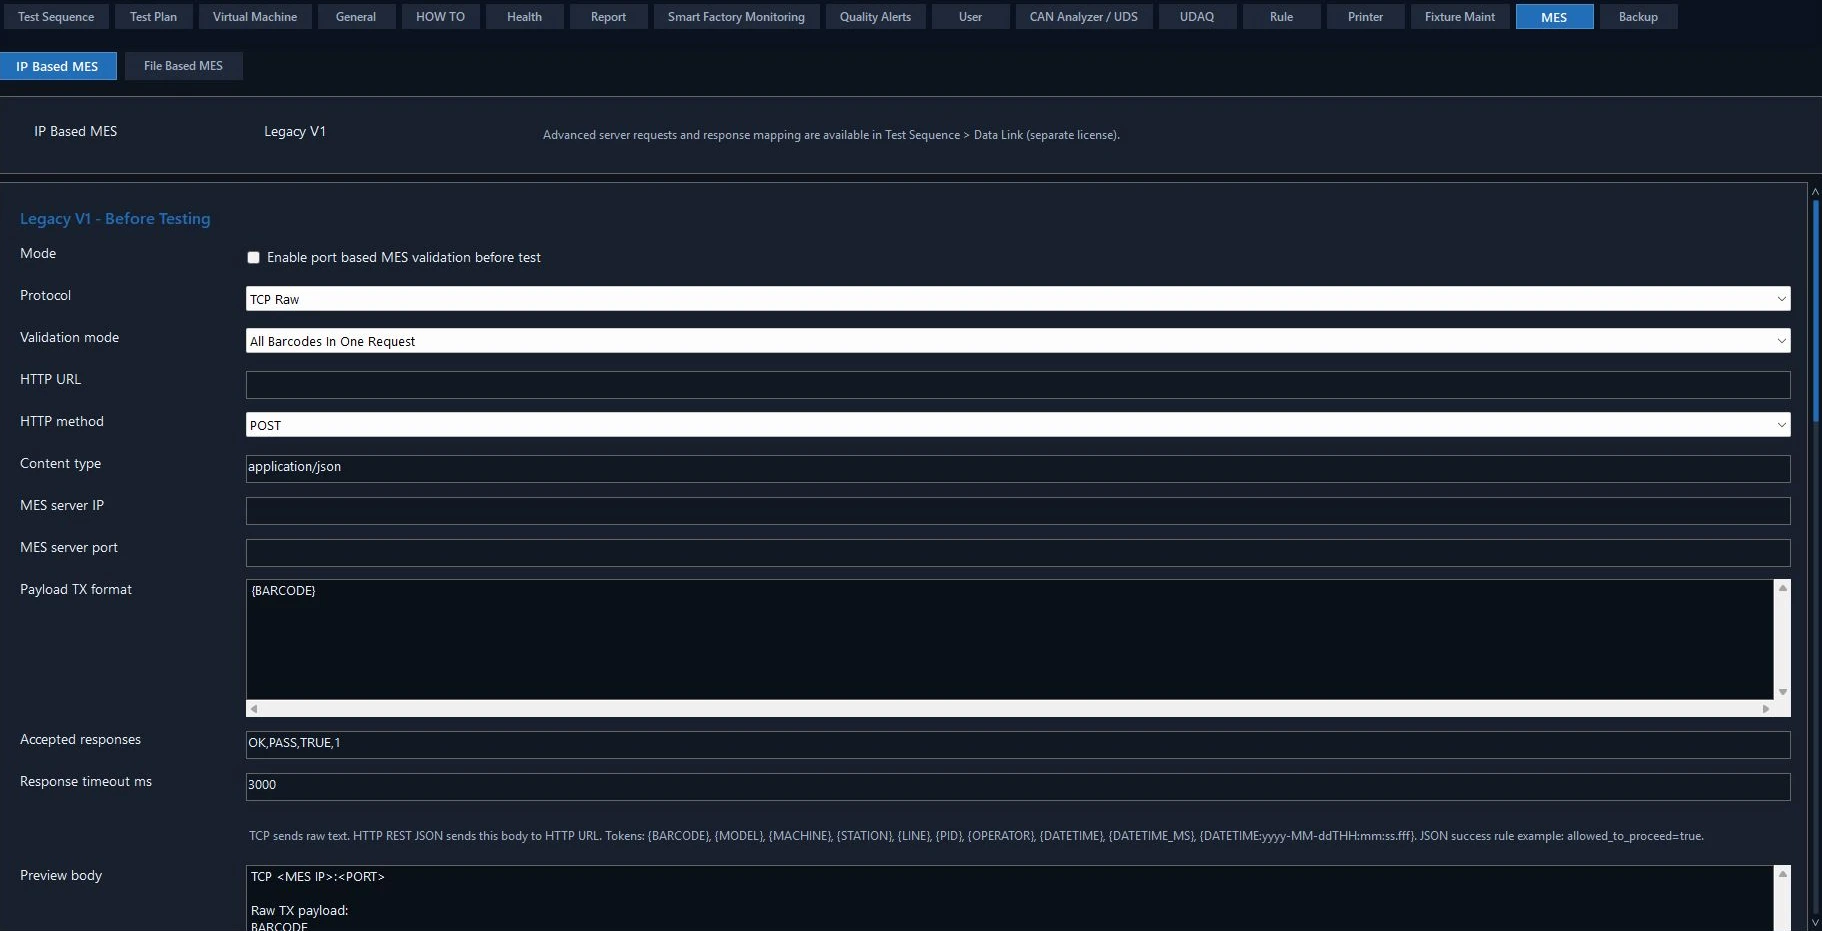Enable port based MES validation checkbox

[253, 258]
